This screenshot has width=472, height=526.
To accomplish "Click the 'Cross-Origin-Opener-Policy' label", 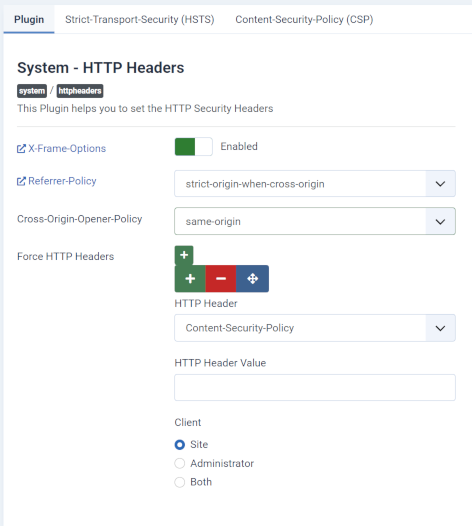I will (x=80, y=219).
